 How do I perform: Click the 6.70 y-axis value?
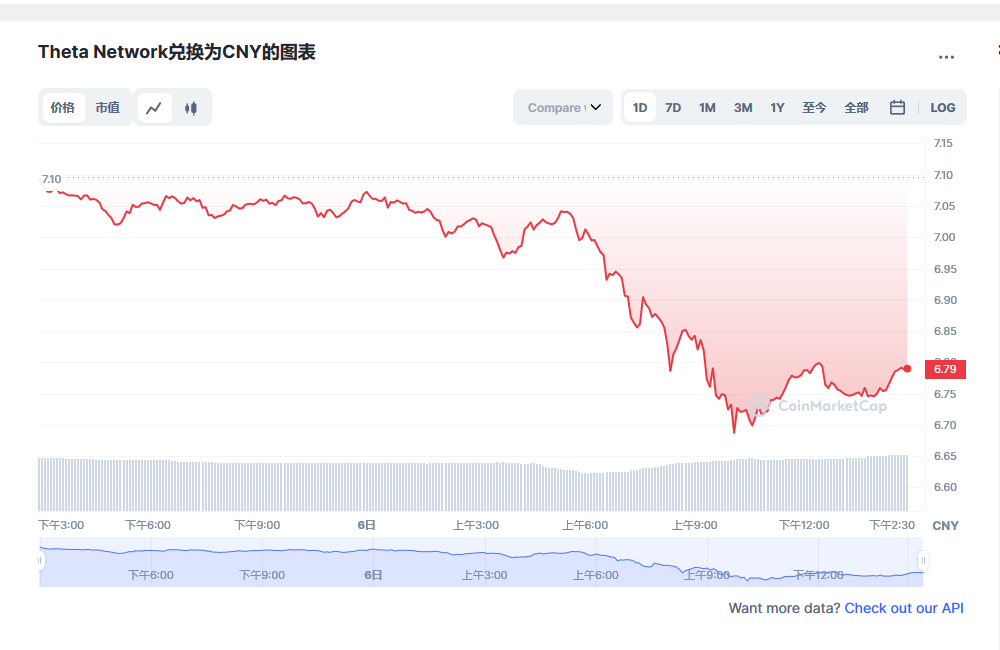point(945,425)
